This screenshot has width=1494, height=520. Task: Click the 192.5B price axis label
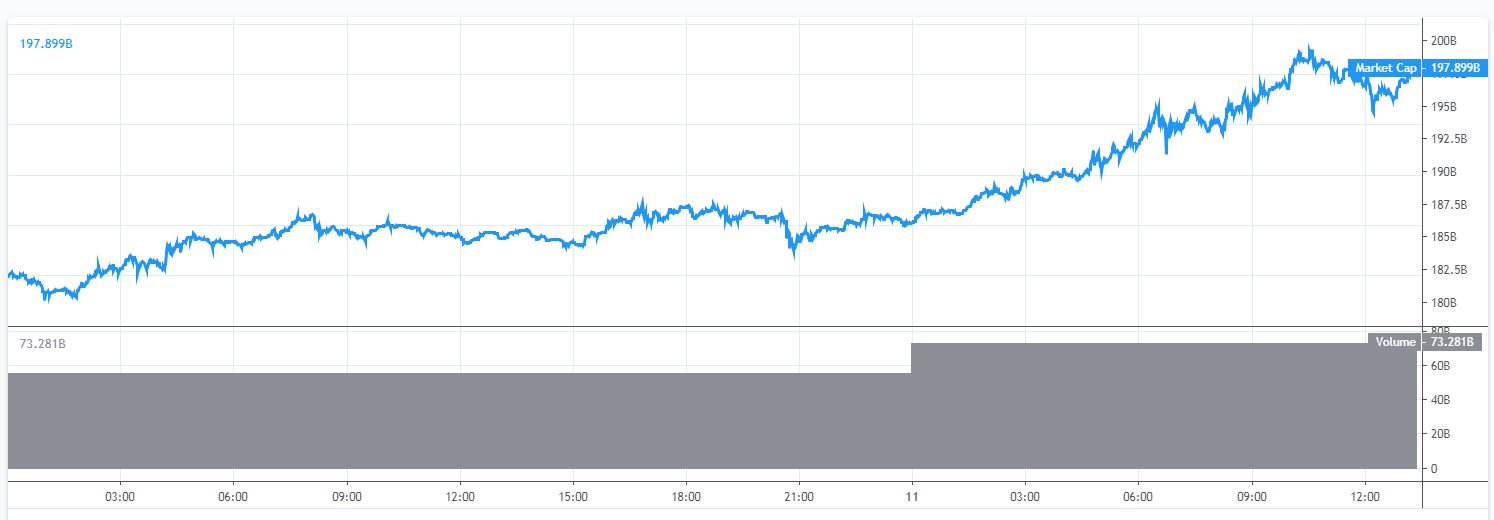1448,139
